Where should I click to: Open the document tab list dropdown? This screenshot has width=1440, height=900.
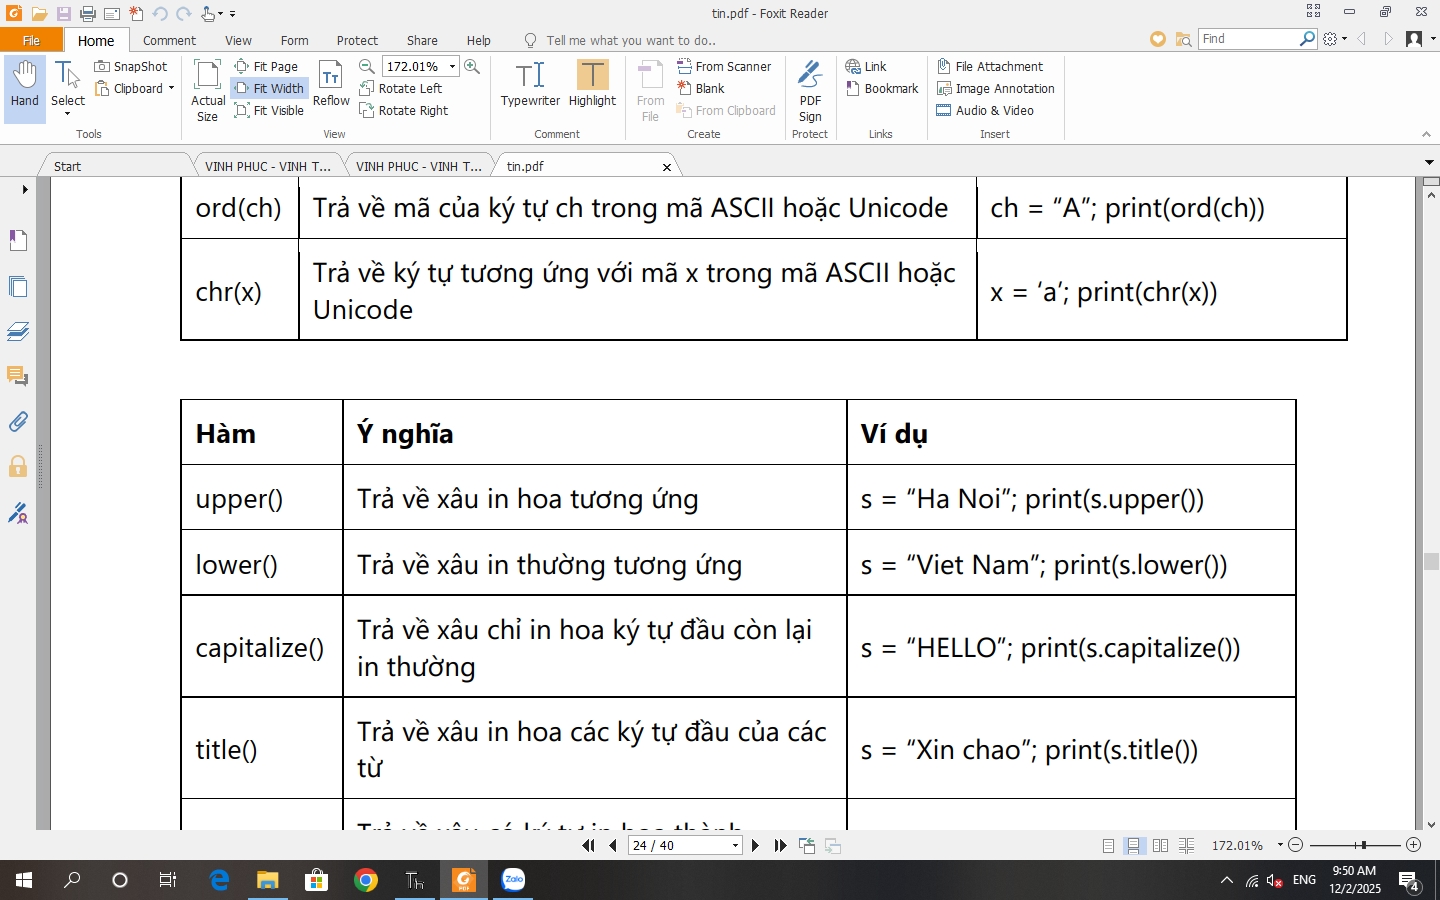tap(1430, 162)
